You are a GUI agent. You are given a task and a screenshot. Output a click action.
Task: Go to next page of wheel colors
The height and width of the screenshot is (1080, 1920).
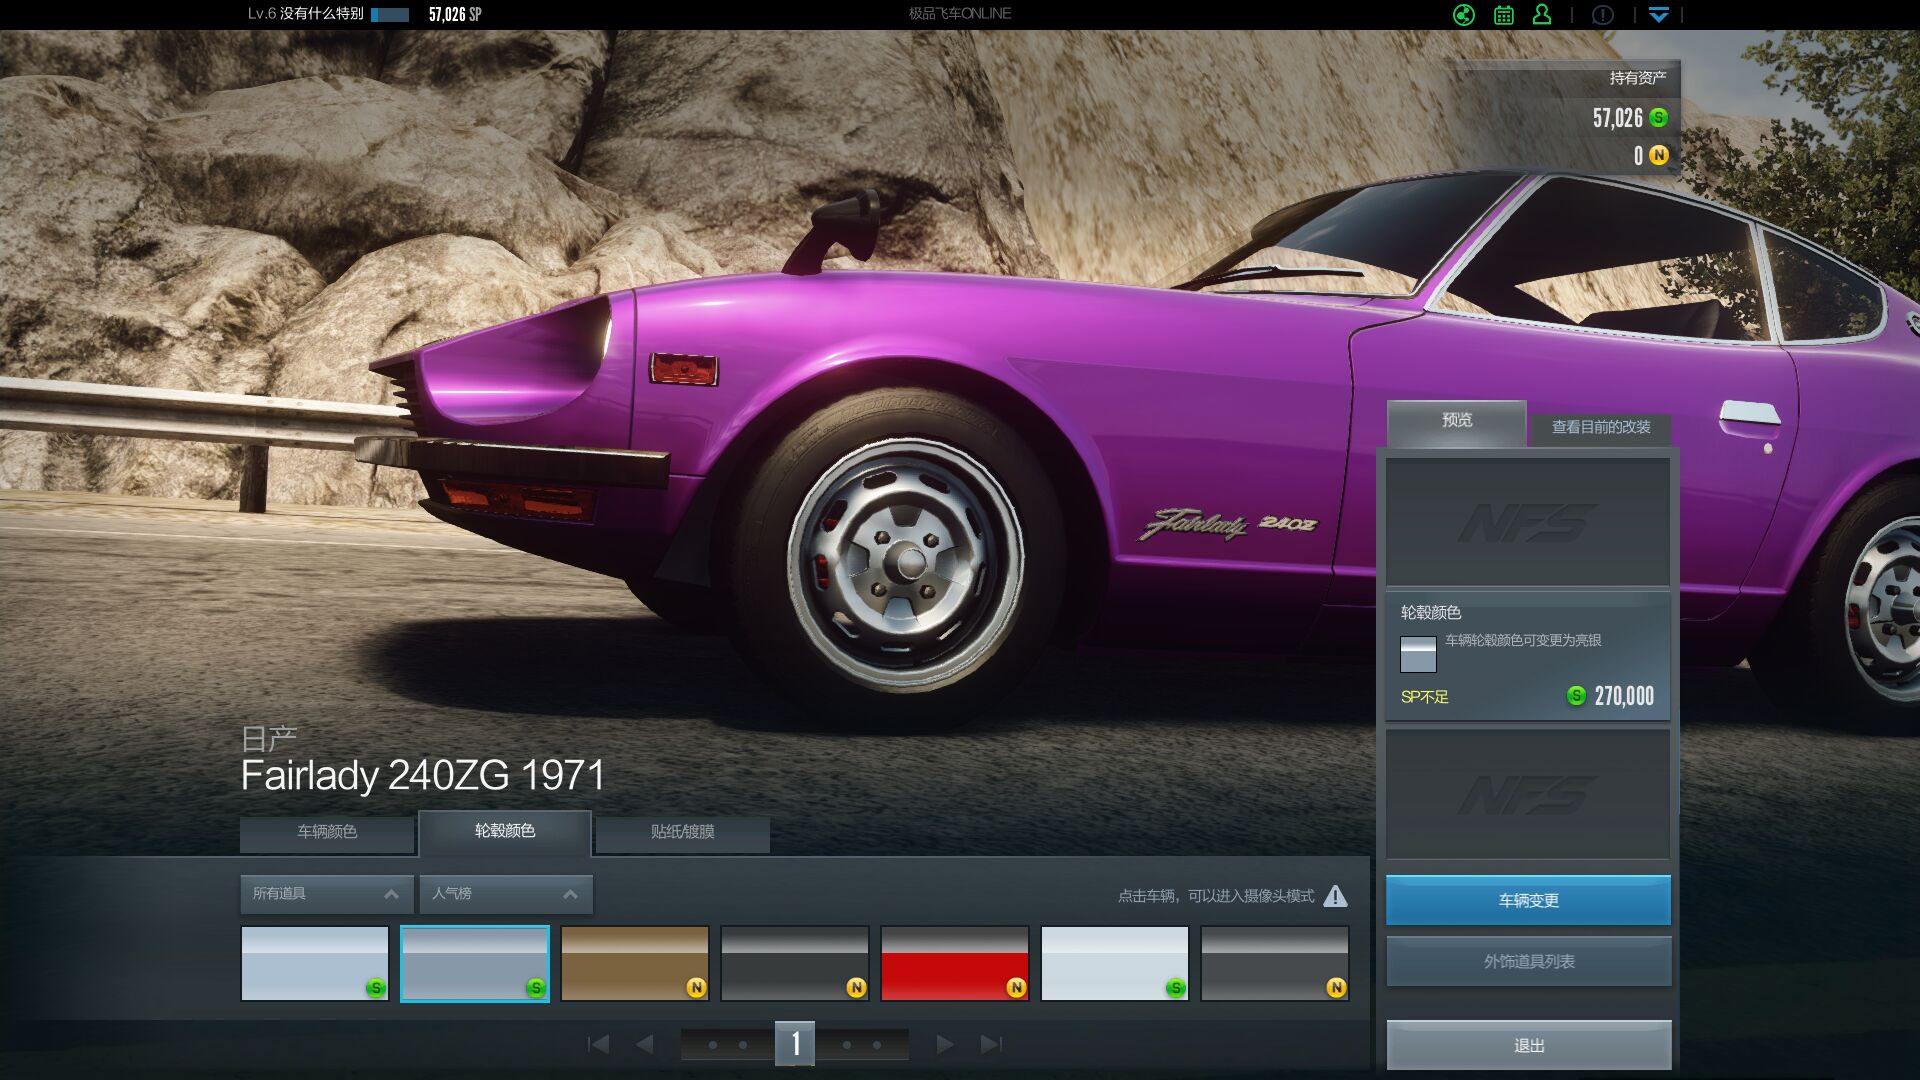944,1044
